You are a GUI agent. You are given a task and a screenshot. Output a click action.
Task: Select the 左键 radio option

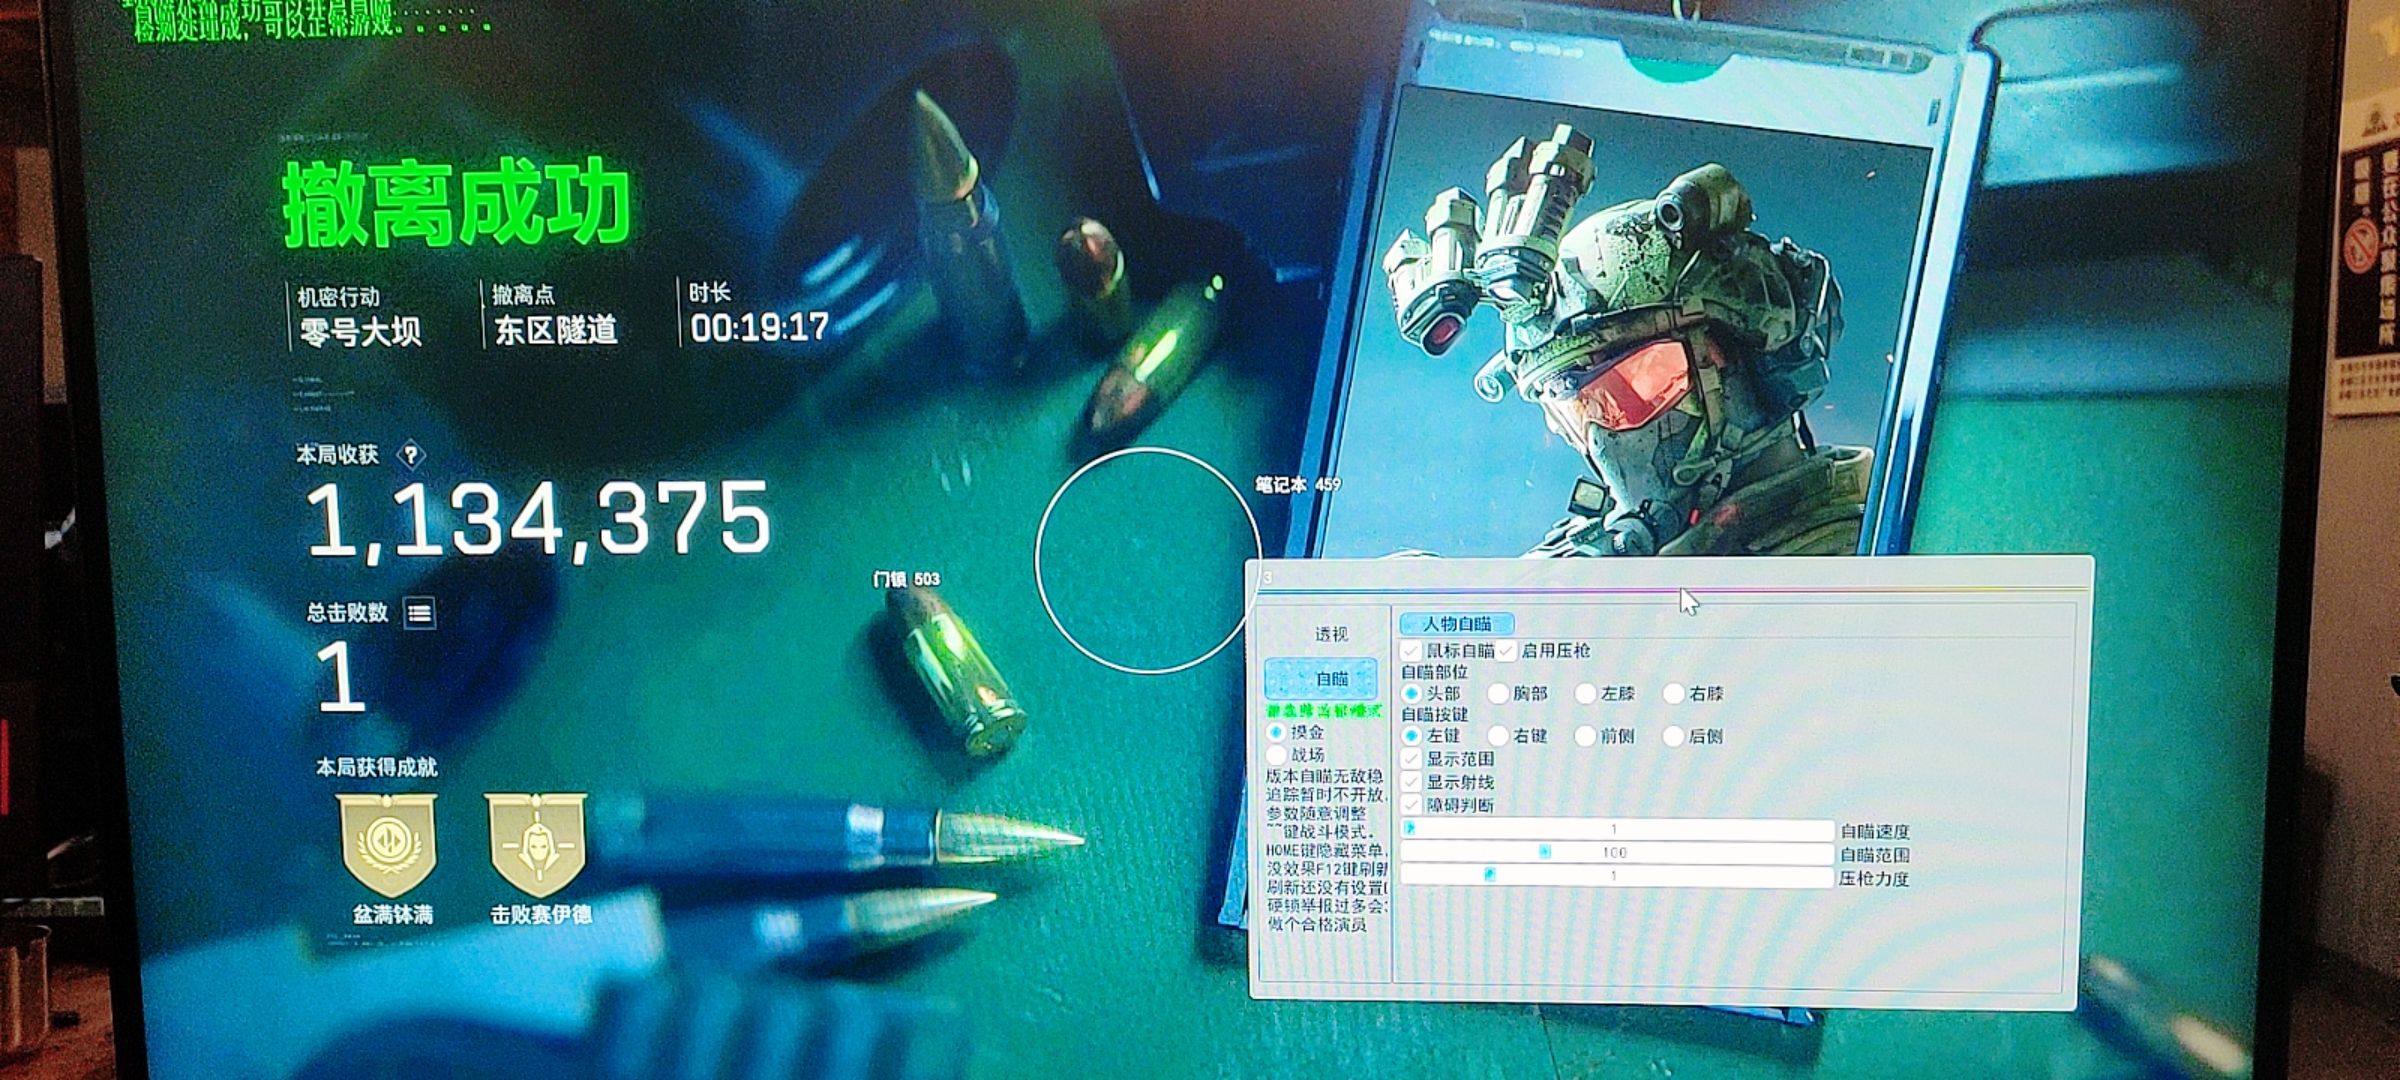pyautogui.click(x=1412, y=736)
